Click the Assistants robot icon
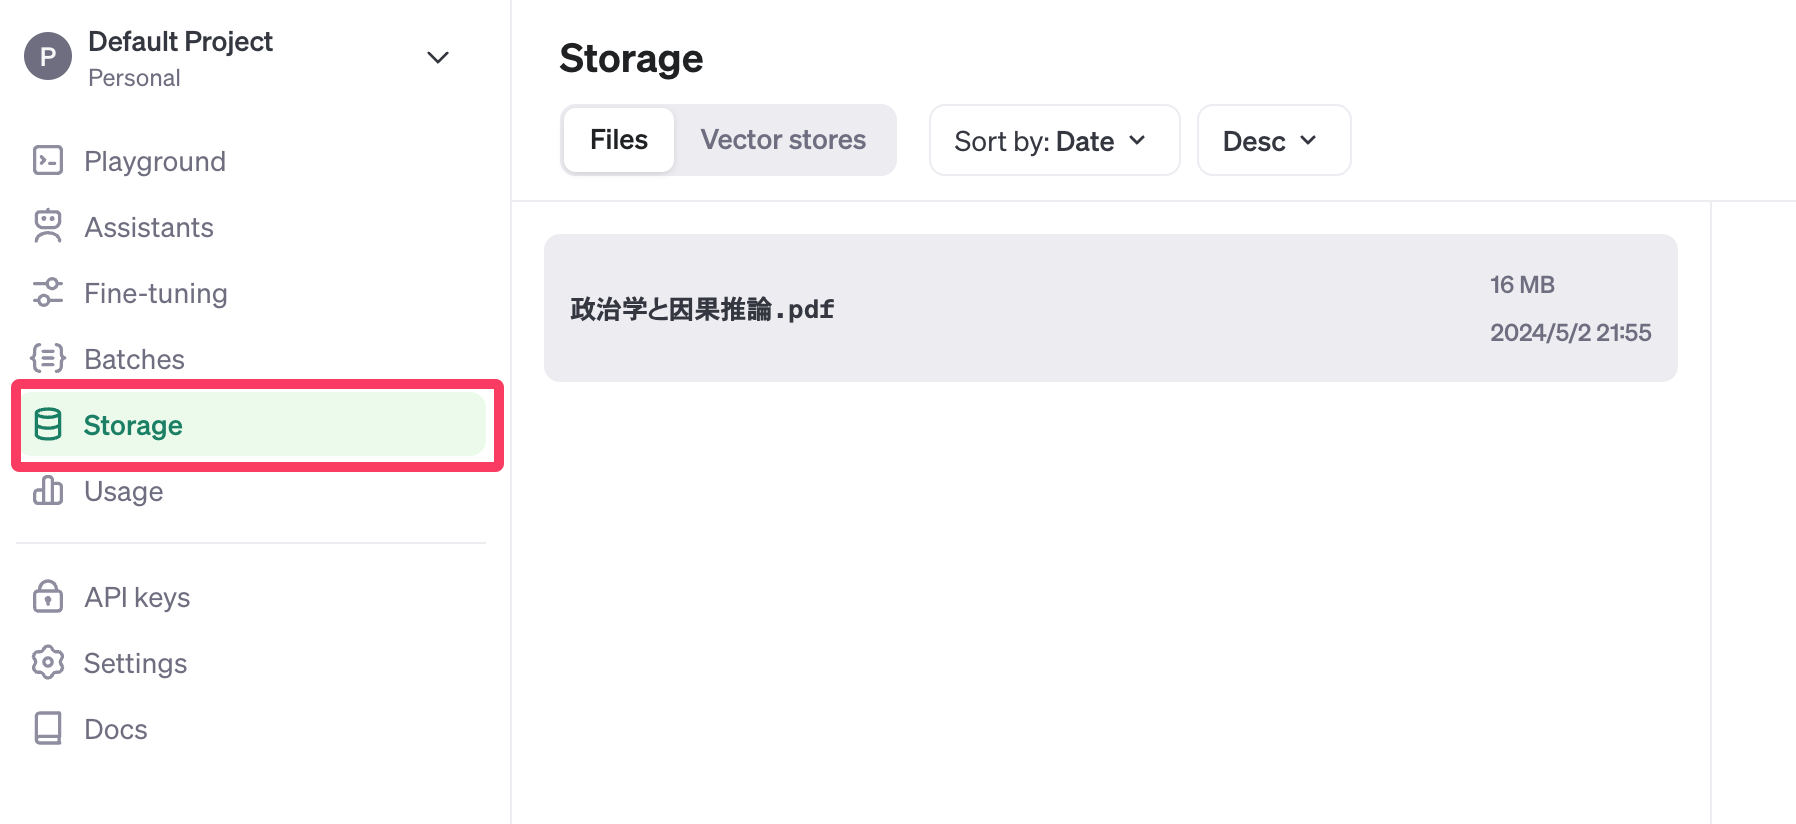Viewport: 1796px width, 824px height. (x=48, y=227)
